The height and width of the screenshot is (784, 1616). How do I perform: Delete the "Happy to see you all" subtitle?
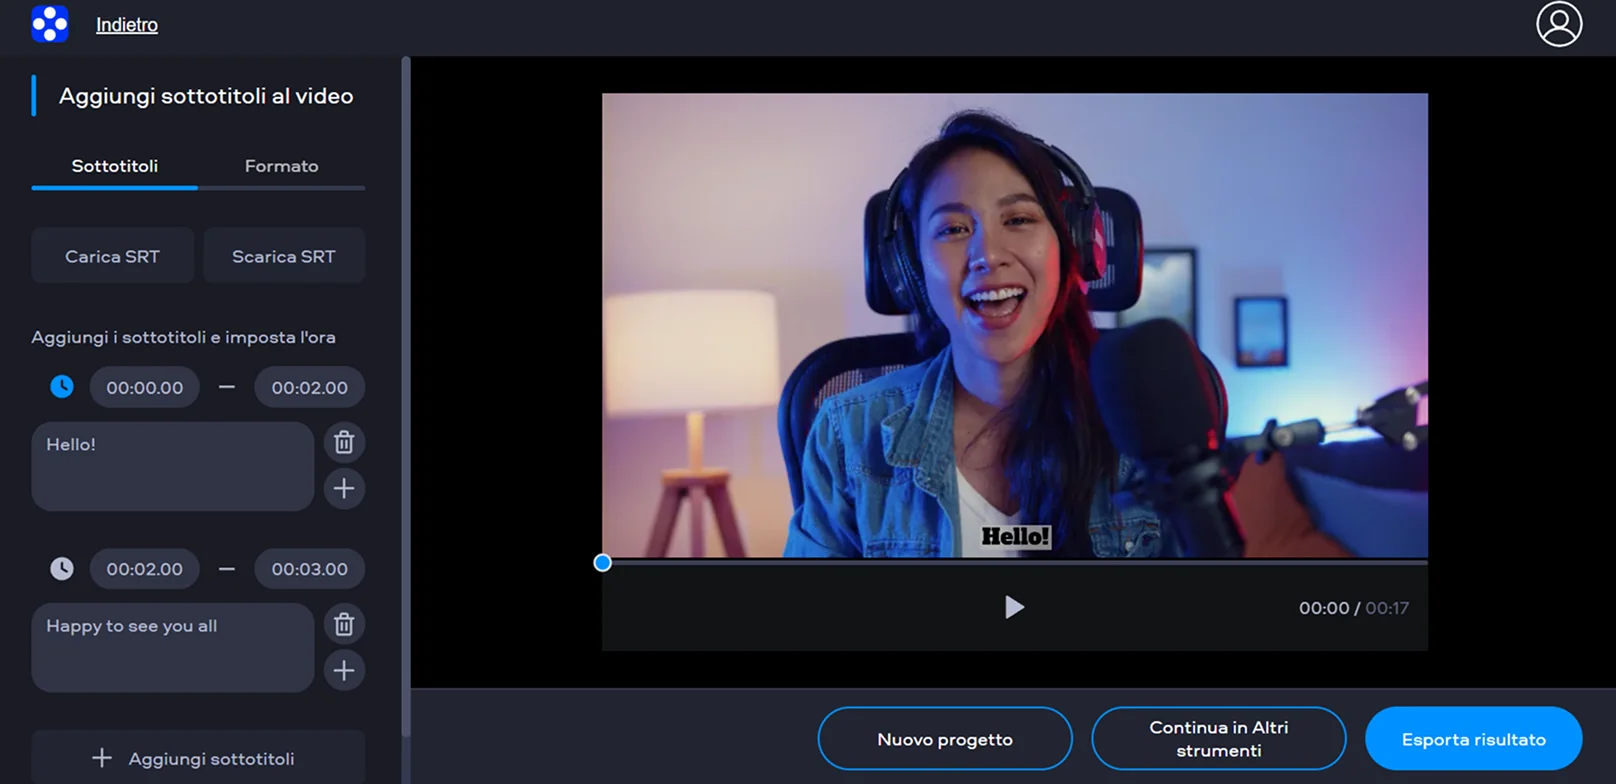(x=344, y=624)
